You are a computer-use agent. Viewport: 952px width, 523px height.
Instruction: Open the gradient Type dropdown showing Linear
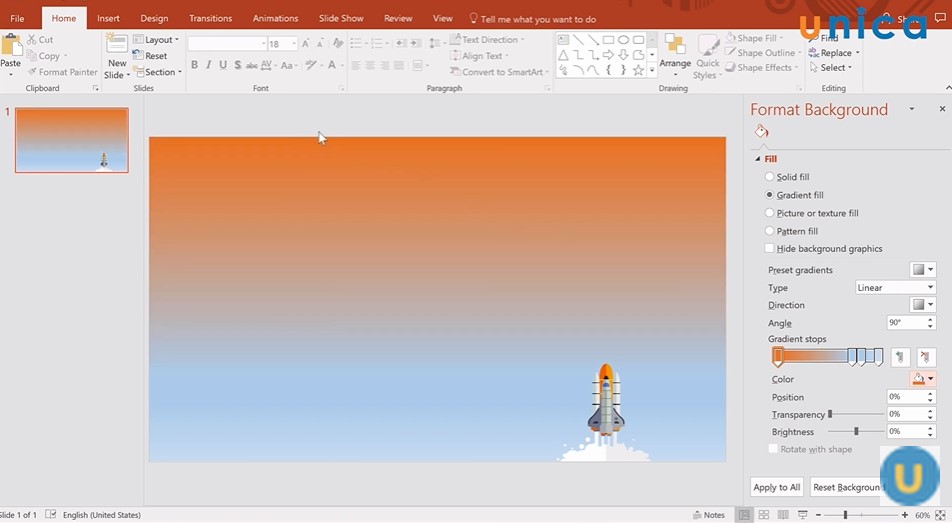tap(895, 288)
